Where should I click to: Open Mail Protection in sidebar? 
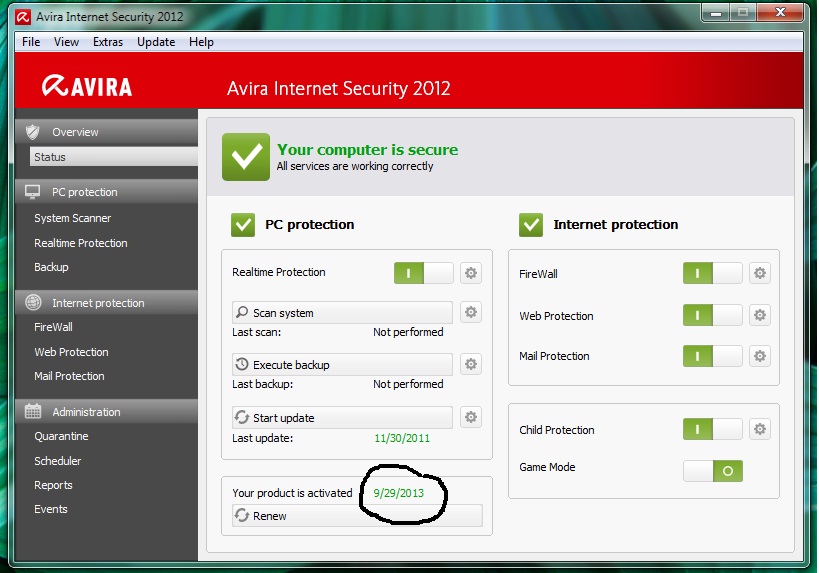(69, 376)
